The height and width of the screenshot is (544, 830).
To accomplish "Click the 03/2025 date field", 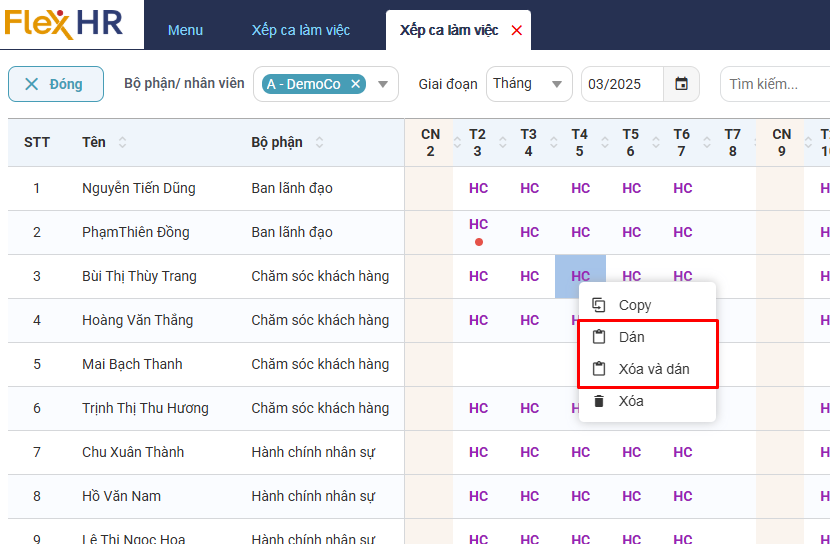I will 622,84.
